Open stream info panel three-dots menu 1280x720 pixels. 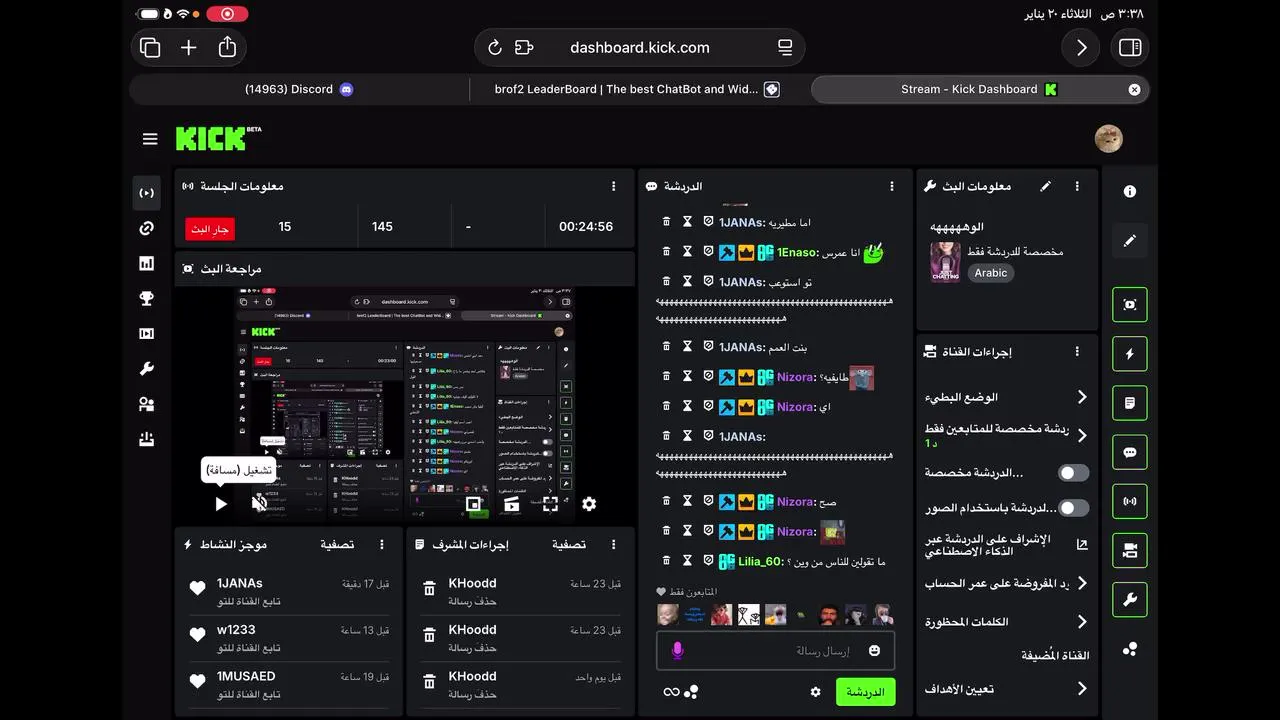tap(1077, 186)
